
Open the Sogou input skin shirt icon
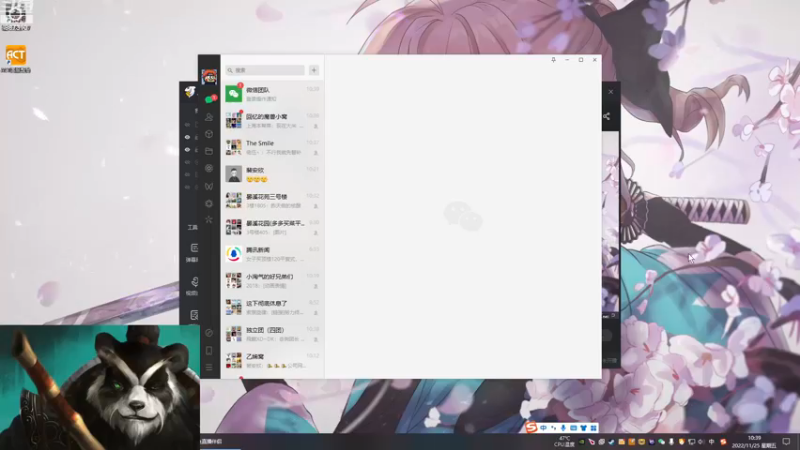583,428
